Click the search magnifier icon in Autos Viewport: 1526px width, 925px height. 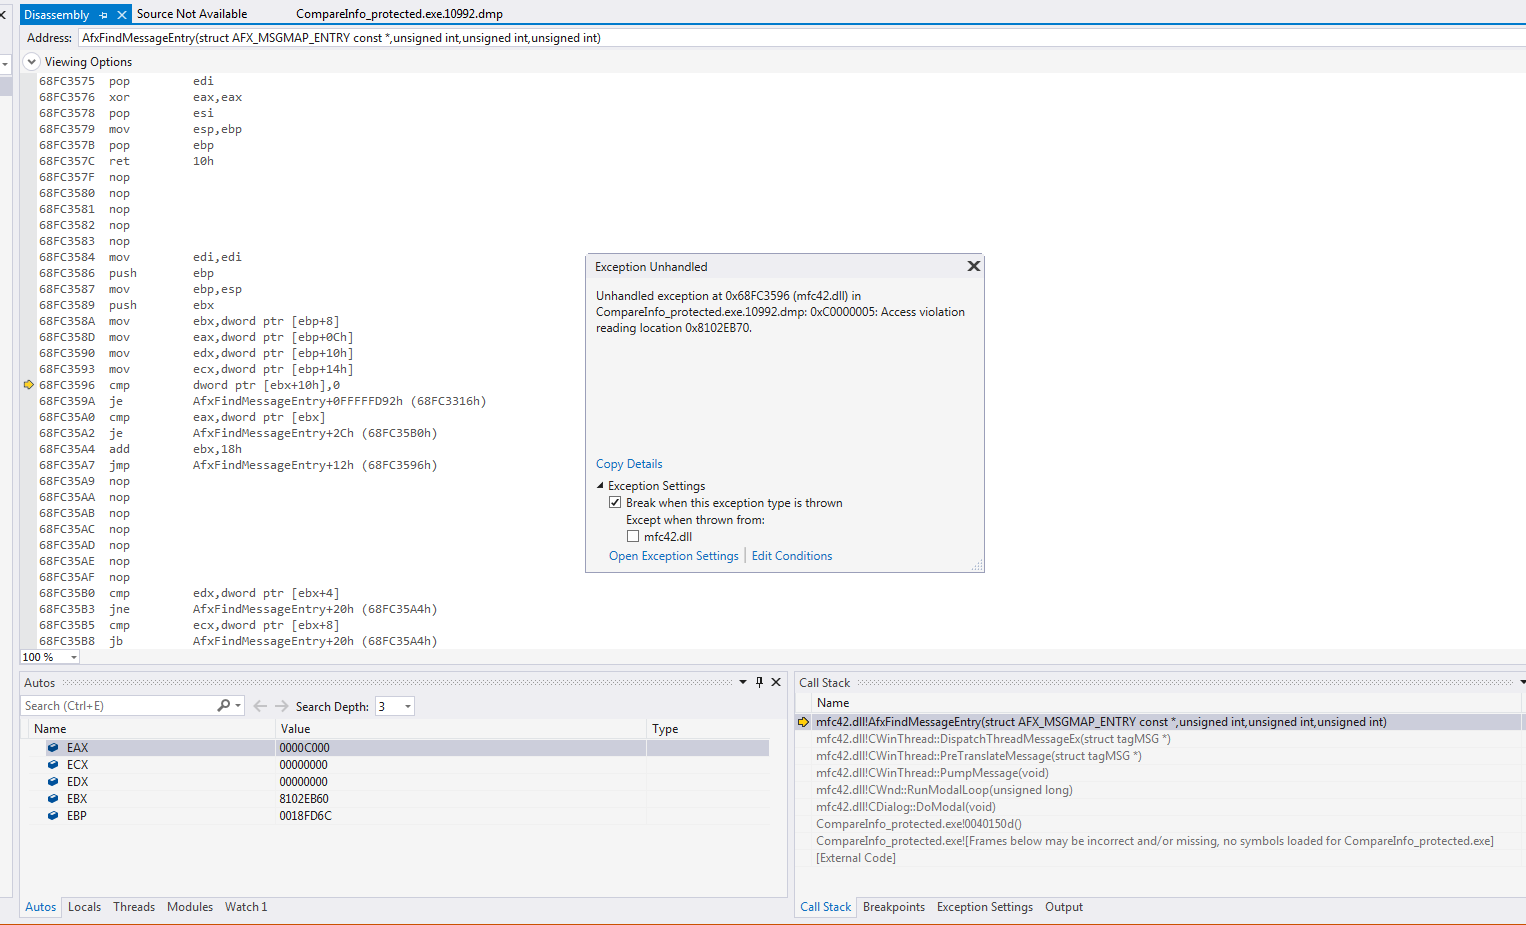click(x=224, y=706)
